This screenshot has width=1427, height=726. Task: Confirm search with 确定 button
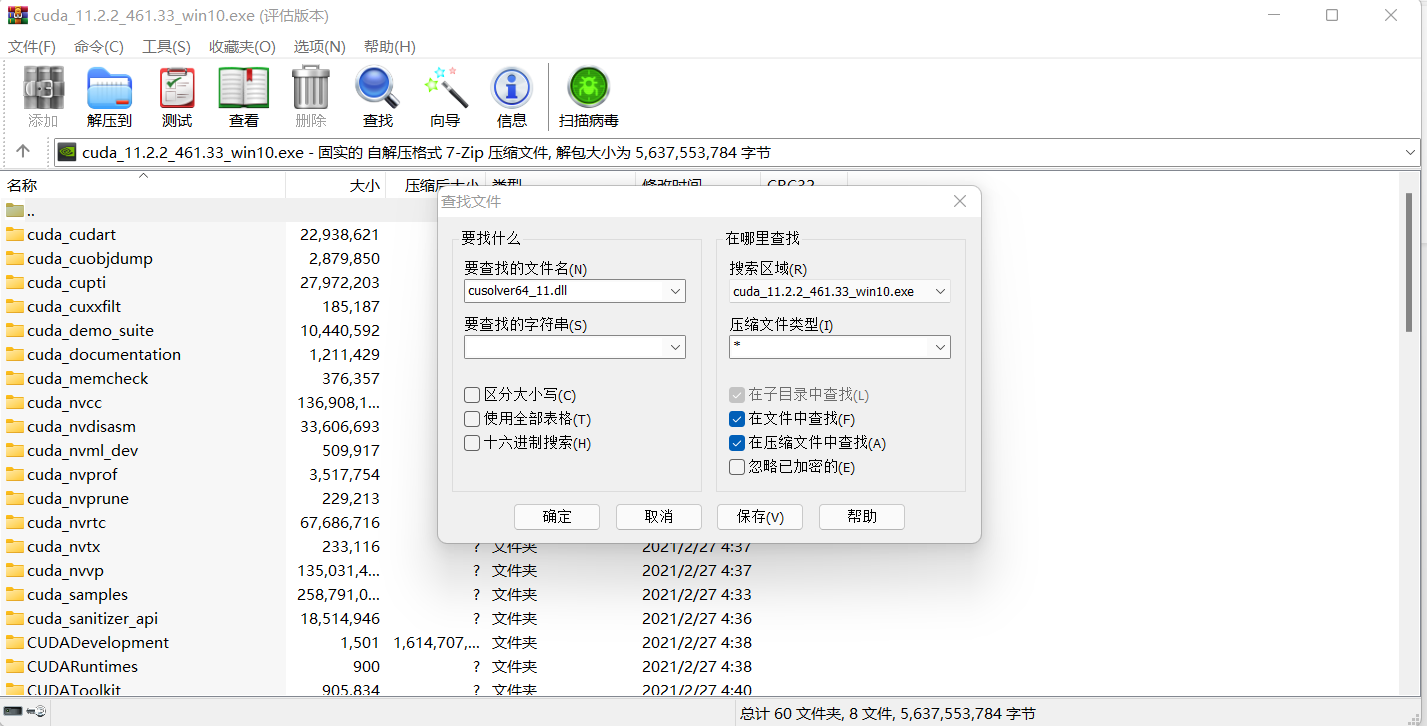click(x=557, y=516)
